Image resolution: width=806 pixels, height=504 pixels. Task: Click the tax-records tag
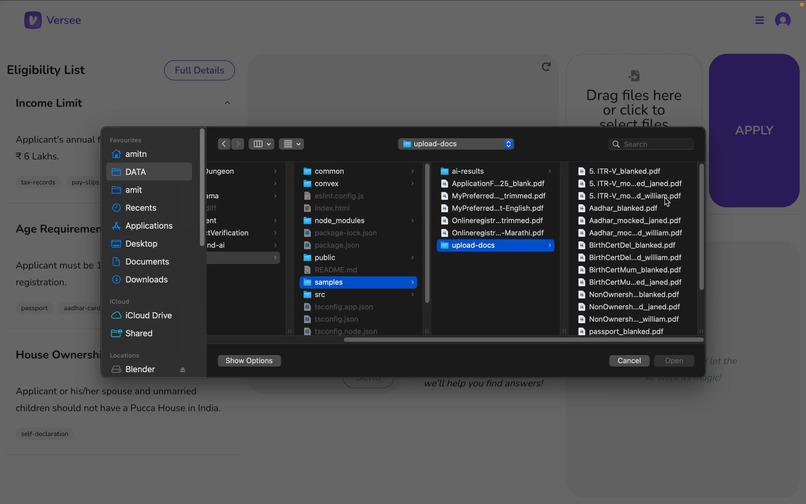38,183
